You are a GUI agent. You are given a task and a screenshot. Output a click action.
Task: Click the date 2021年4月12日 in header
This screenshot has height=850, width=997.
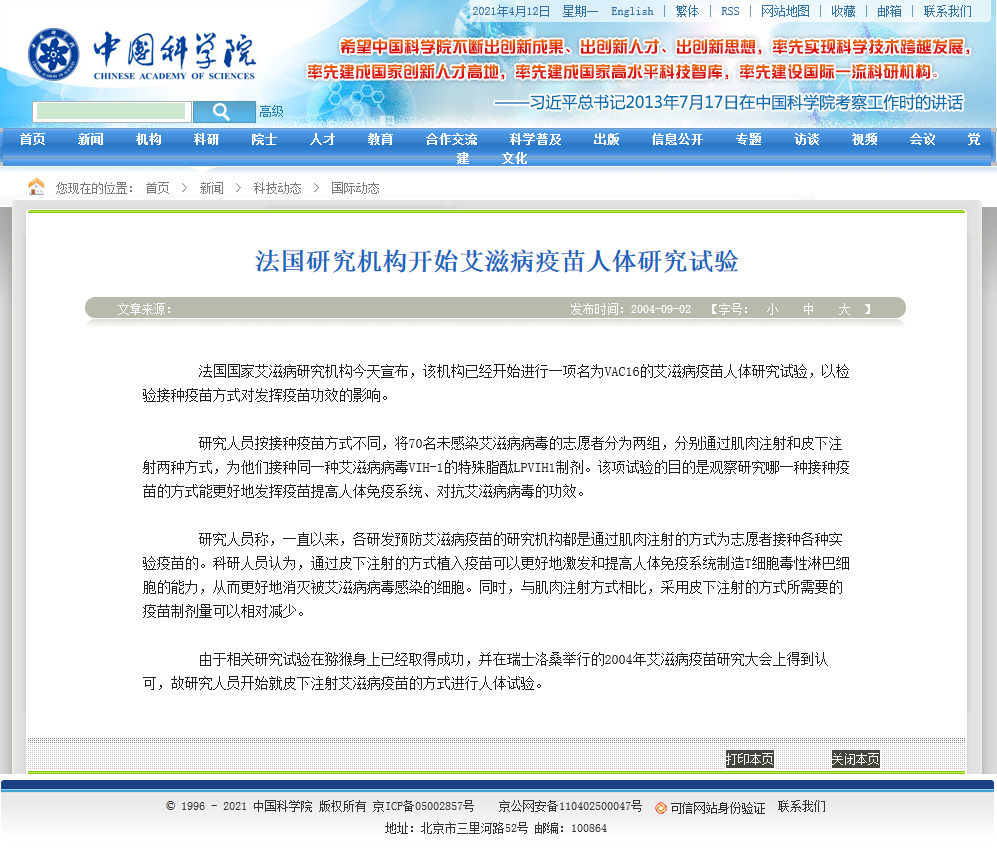coord(511,11)
